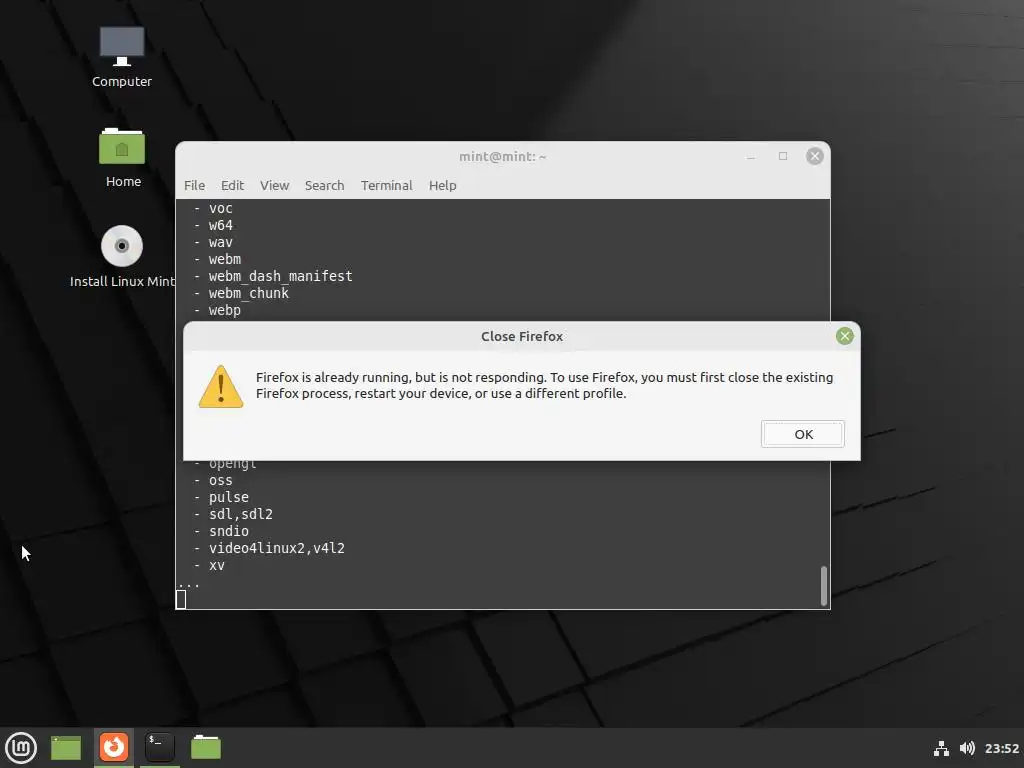Click the terminal vertical scrollbar thumb

click(x=824, y=586)
